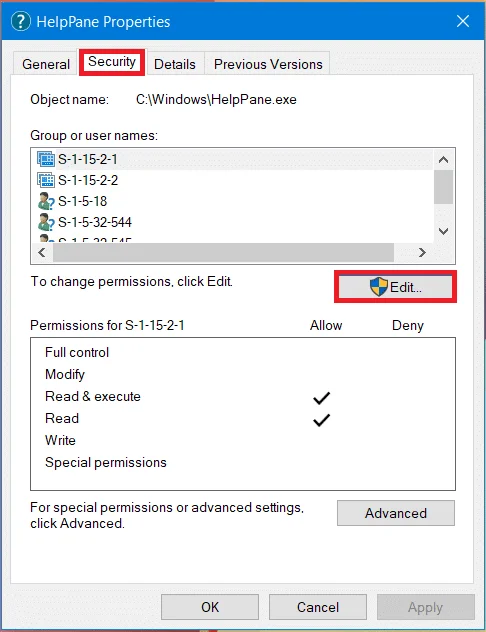The image size is (486, 632).
Task: Click the UAC shield icon on Edit
Action: click(379, 287)
